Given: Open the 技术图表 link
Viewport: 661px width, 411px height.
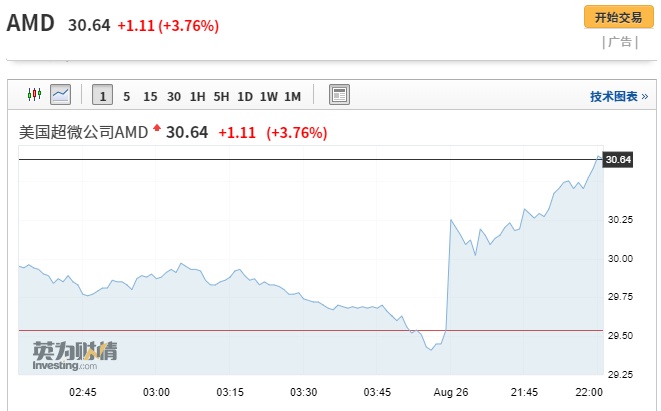Looking at the screenshot, I should pos(618,96).
